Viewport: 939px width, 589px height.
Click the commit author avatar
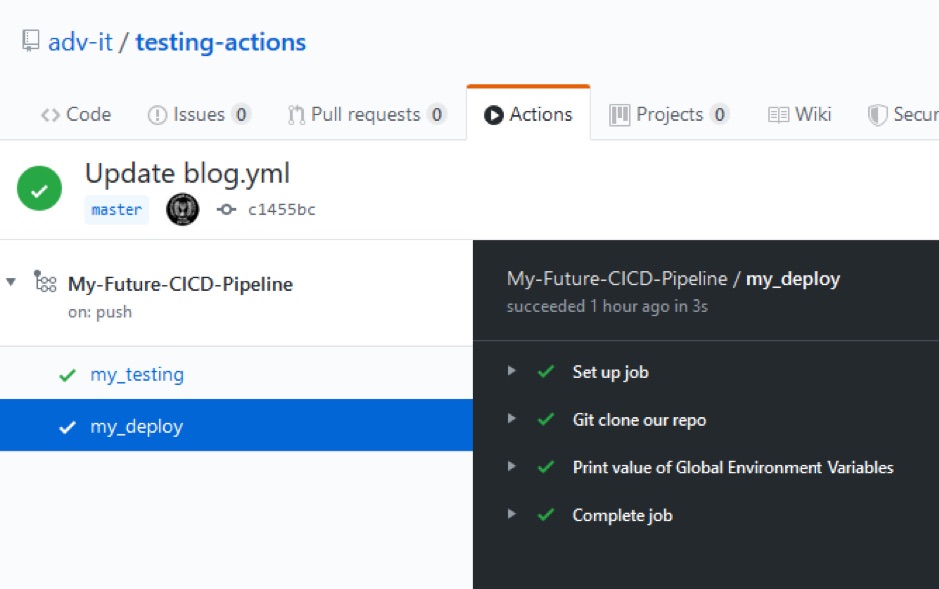182,210
